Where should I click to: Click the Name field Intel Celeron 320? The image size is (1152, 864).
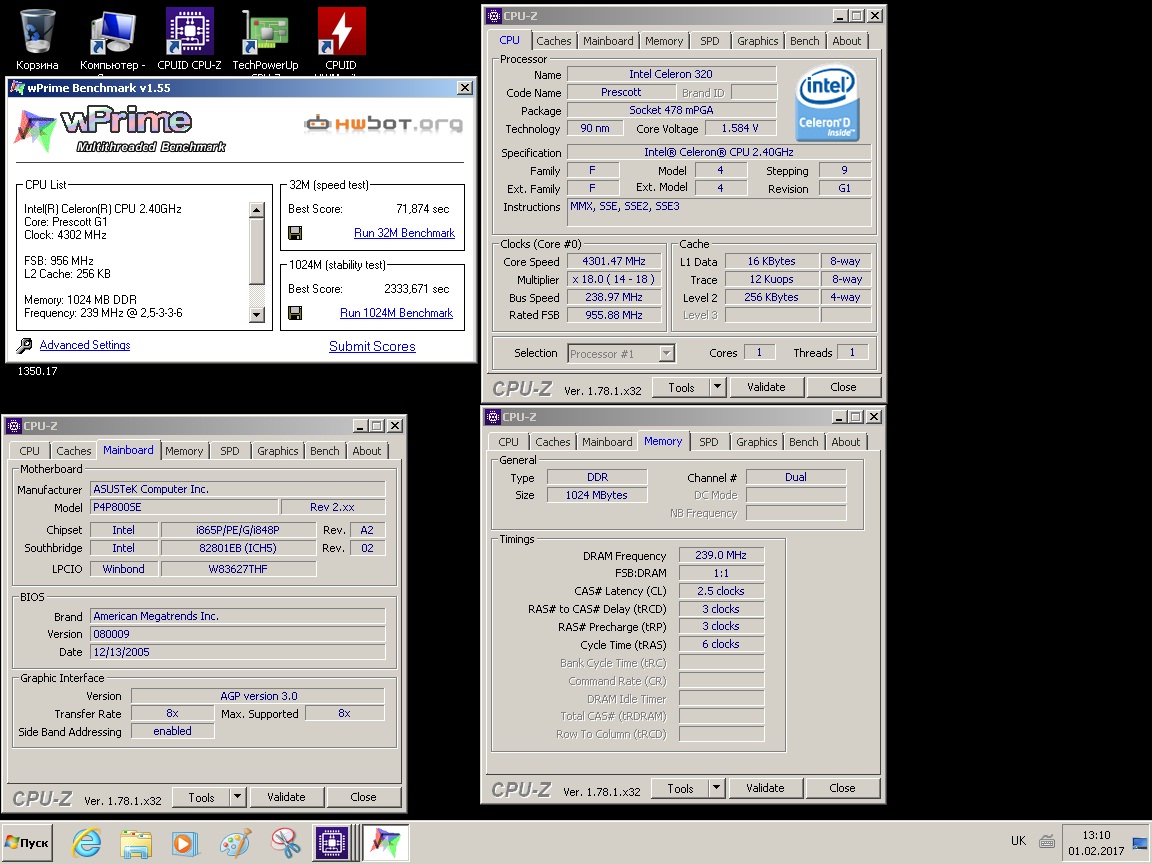[672, 74]
